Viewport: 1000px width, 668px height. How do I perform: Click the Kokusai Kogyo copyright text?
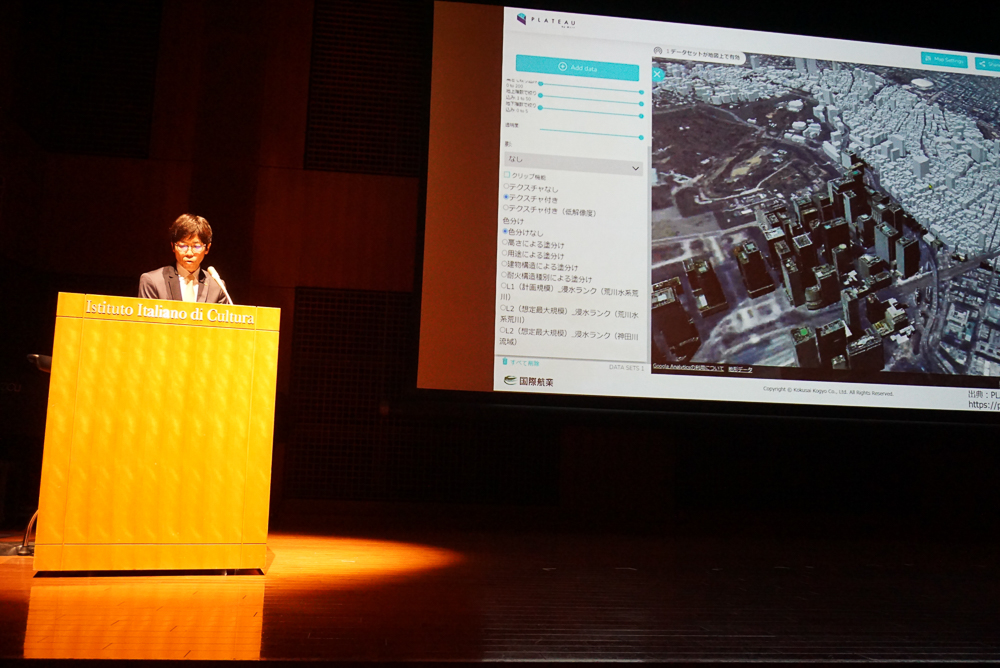(x=828, y=391)
